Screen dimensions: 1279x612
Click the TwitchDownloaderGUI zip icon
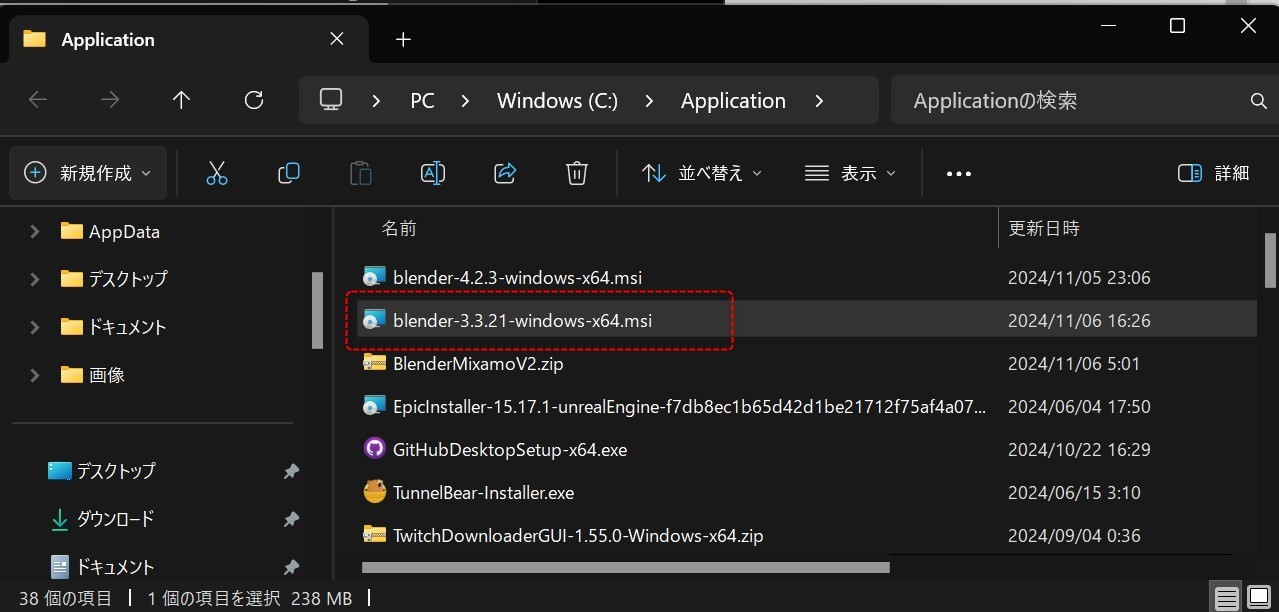pyautogui.click(x=374, y=535)
